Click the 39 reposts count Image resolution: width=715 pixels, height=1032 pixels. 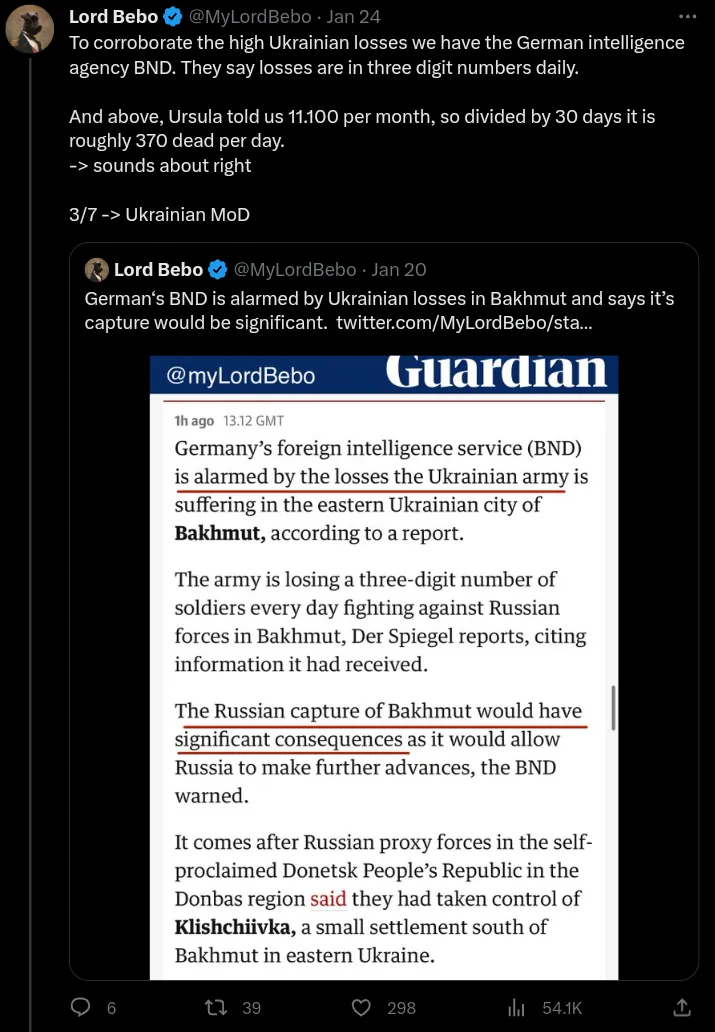252,1008
